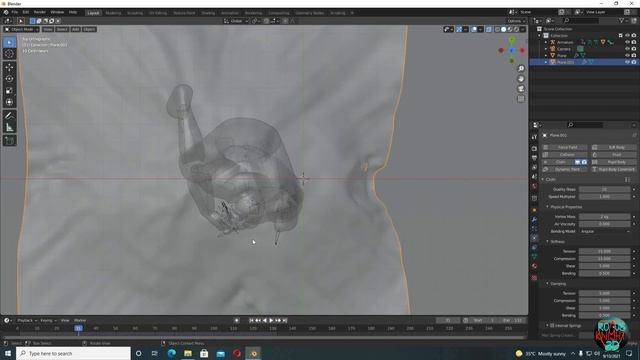Click the Force Field physics button
The width and height of the screenshot is (640, 360).
[564, 147]
